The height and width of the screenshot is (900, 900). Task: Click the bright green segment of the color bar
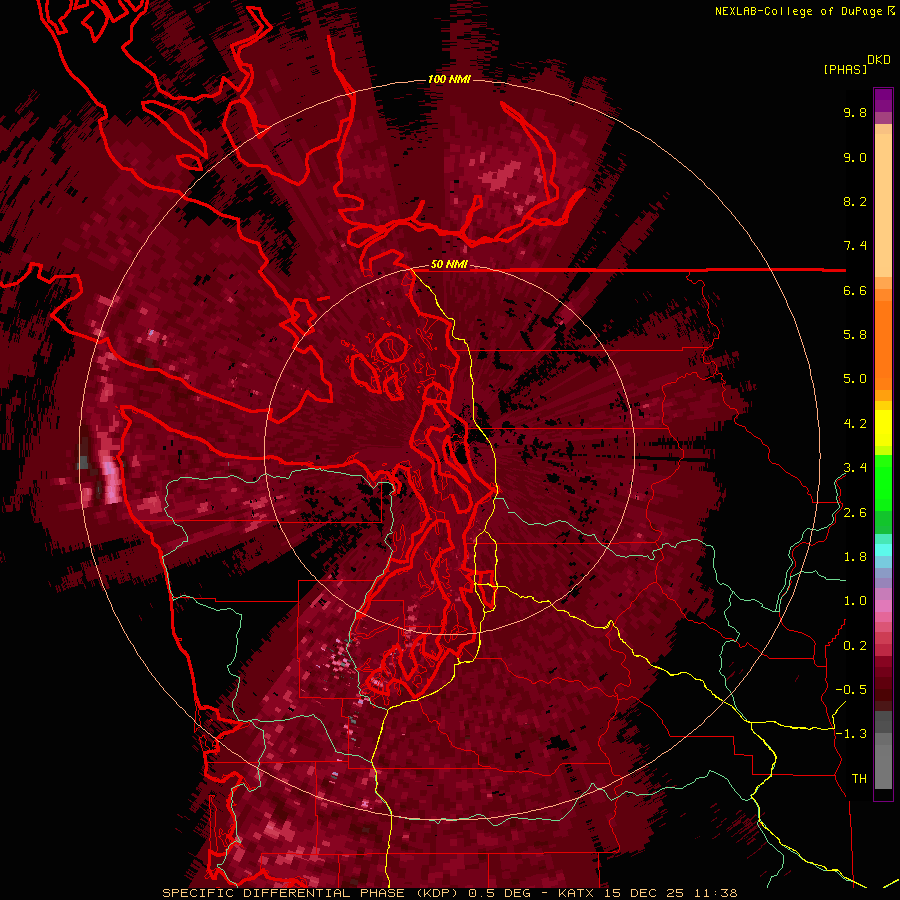pos(883,482)
